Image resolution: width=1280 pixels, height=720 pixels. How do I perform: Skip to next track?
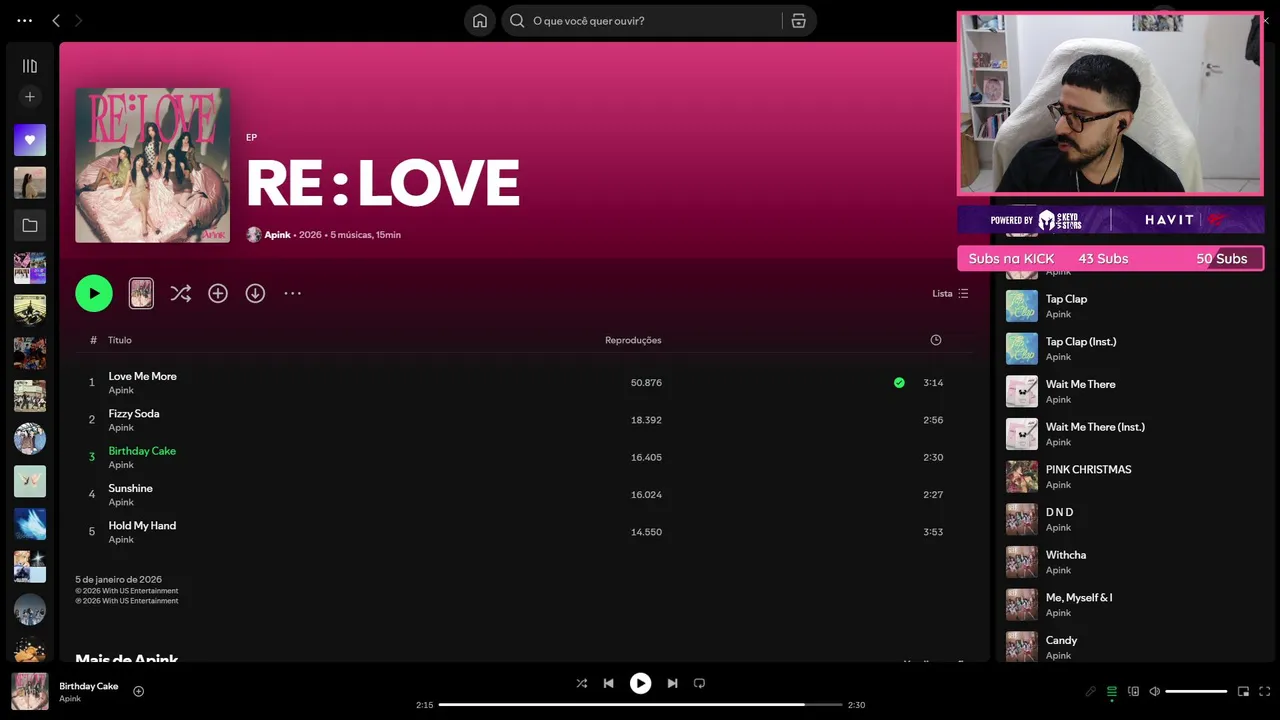pyautogui.click(x=672, y=683)
